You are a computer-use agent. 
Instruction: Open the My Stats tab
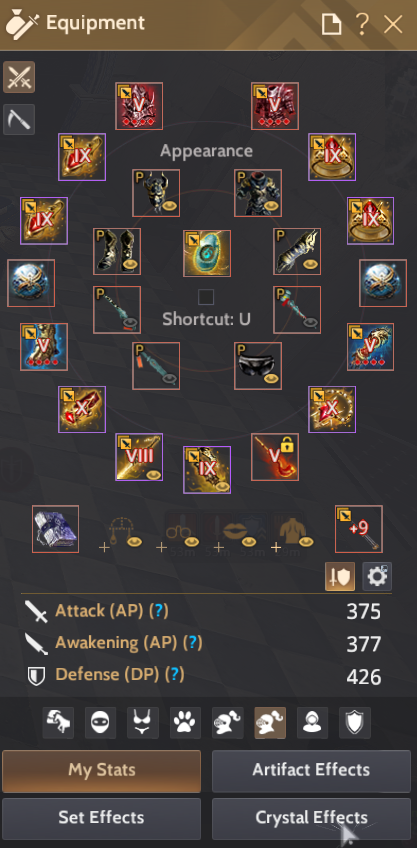102,771
